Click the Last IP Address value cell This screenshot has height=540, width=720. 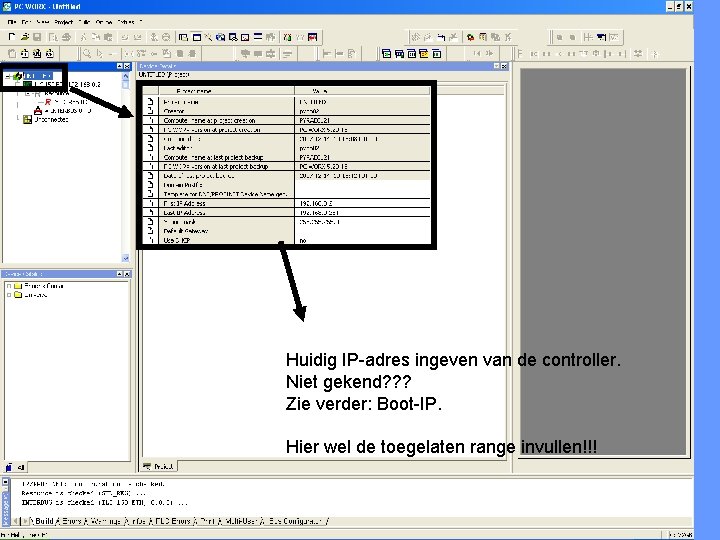362,212
